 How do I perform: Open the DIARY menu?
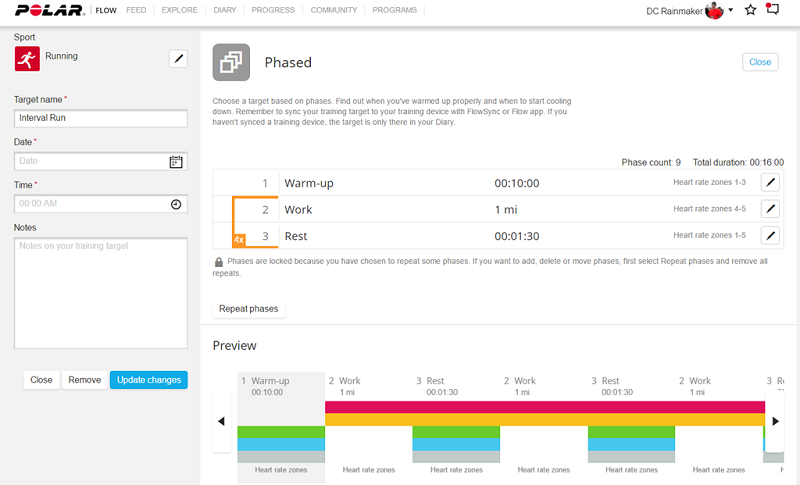tap(224, 10)
